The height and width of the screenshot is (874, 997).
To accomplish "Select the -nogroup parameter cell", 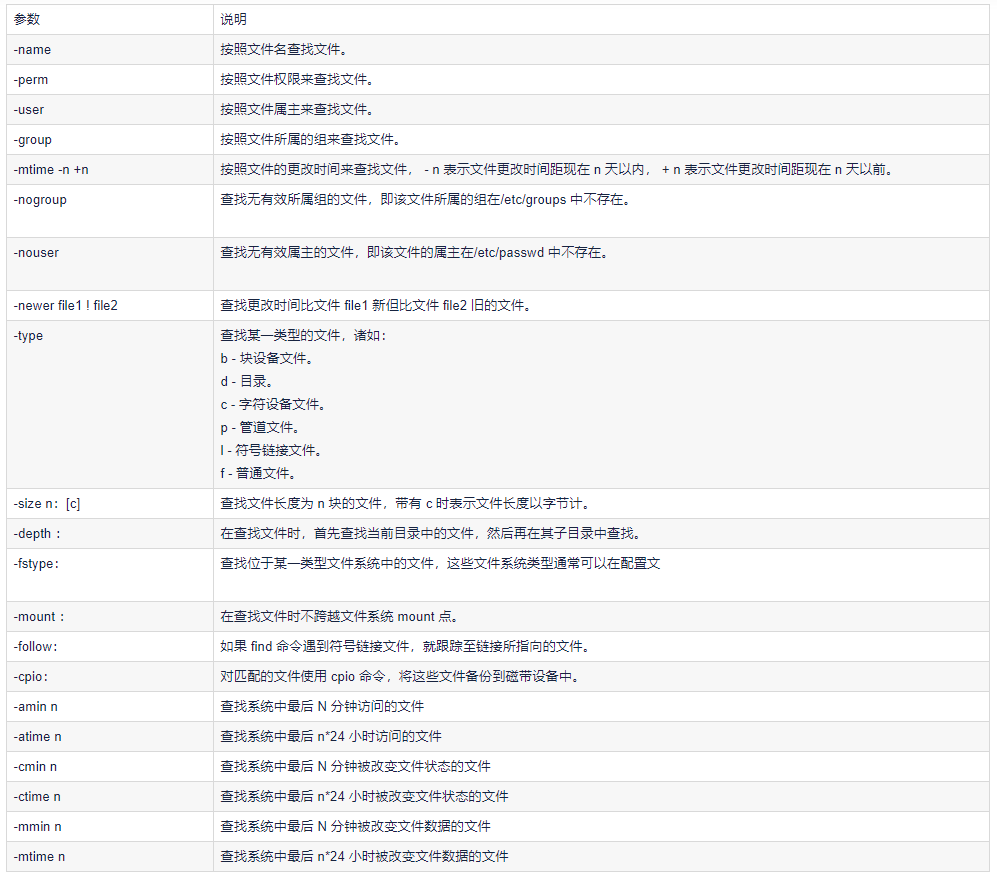I will 40,199.
